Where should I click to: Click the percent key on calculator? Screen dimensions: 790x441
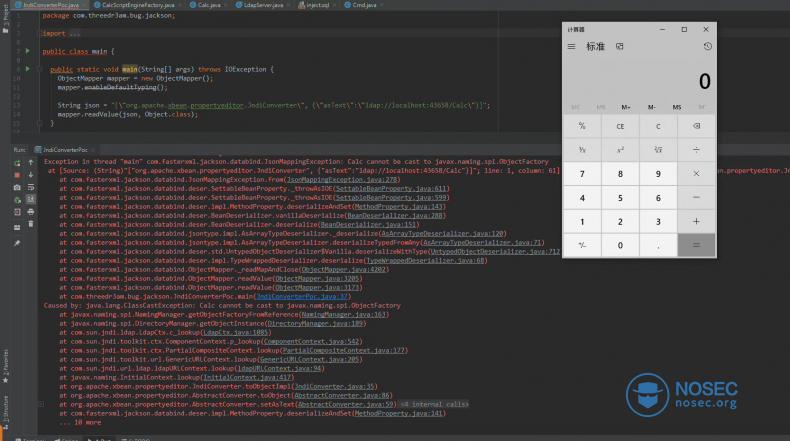[582, 126]
